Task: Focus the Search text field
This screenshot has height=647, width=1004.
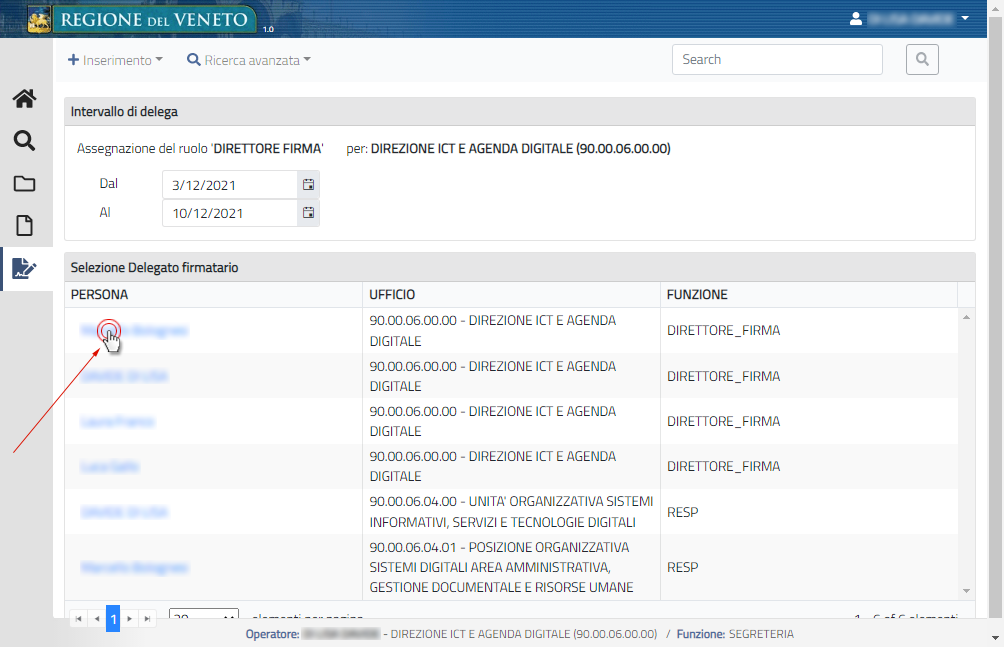Action: [777, 60]
